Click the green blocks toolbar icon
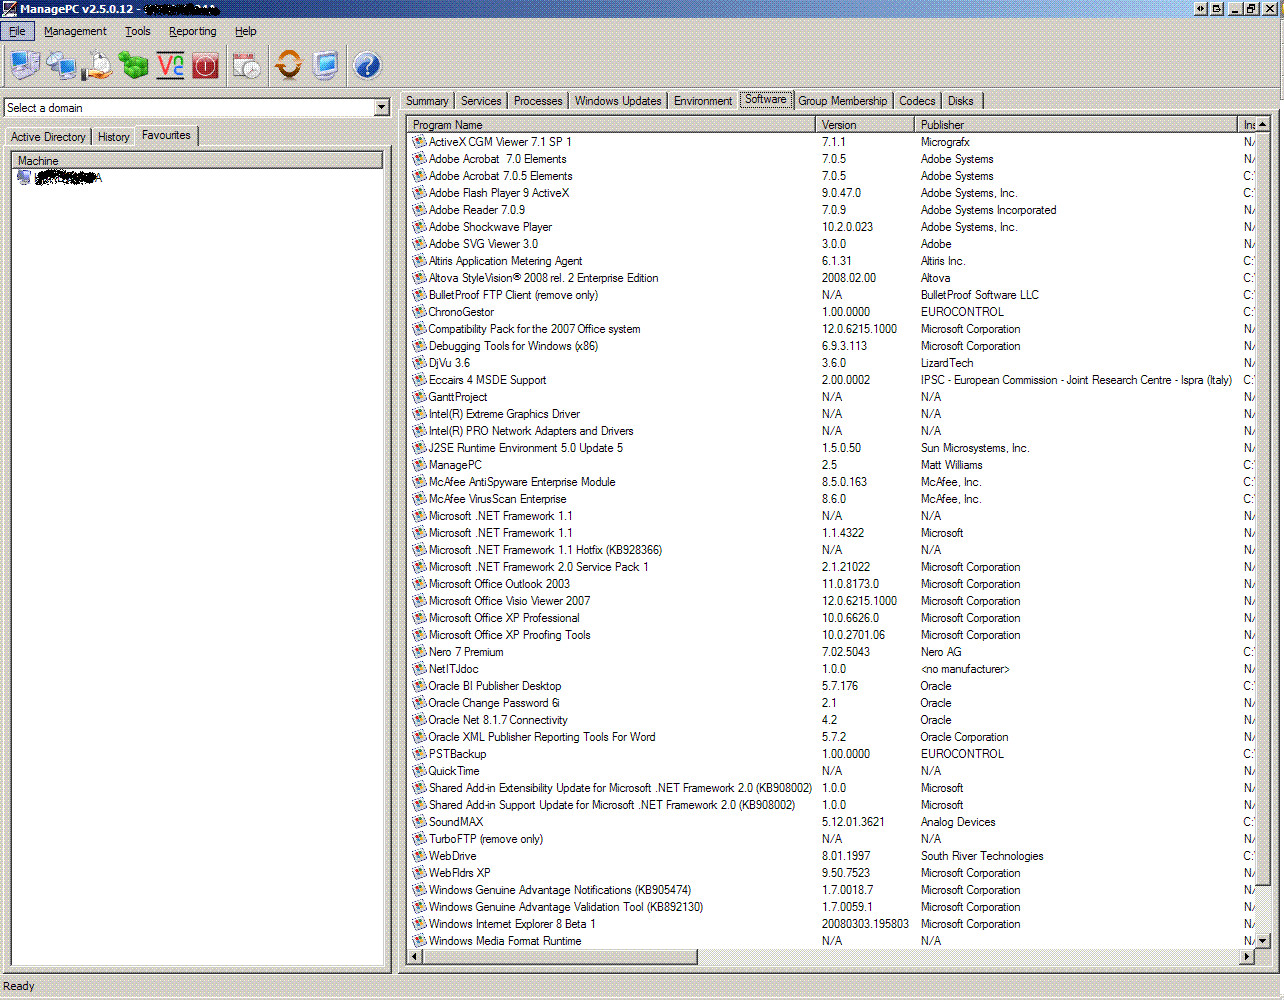This screenshot has width=1284, height=1000. 133,66
